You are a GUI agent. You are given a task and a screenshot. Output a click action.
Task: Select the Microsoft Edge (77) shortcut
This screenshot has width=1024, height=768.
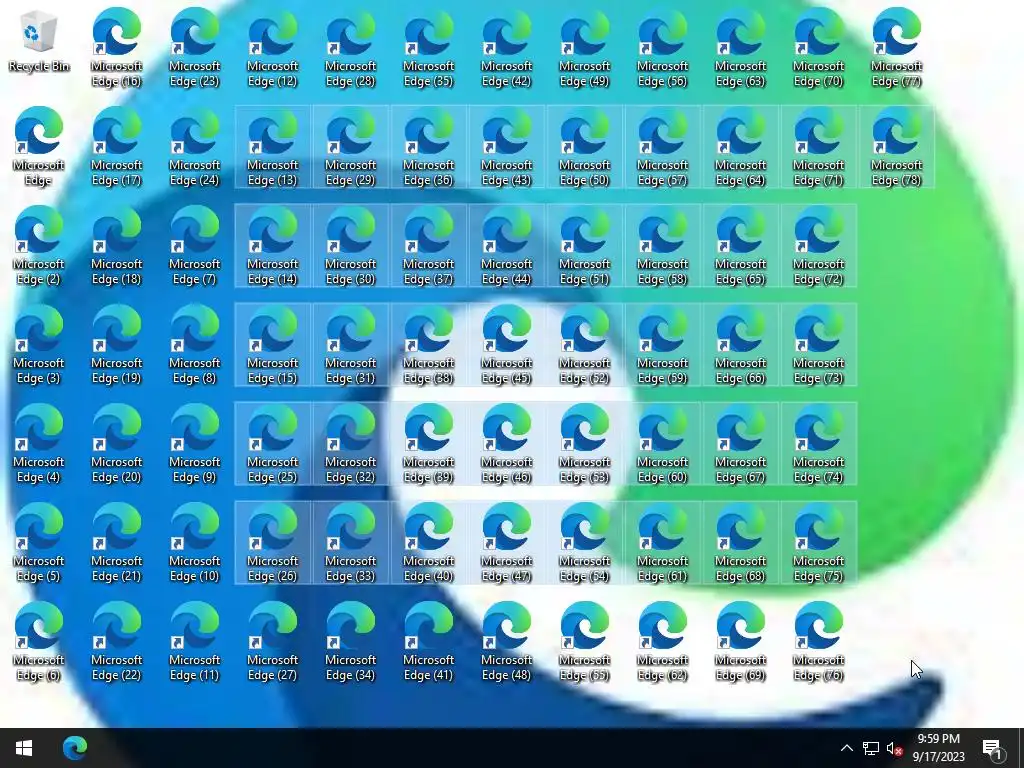897,48
